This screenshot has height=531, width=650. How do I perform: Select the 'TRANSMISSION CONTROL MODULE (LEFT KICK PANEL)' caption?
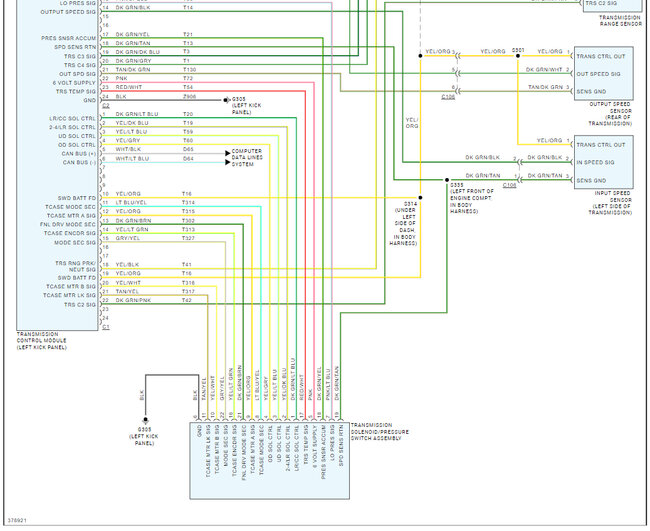coord(41,341)
